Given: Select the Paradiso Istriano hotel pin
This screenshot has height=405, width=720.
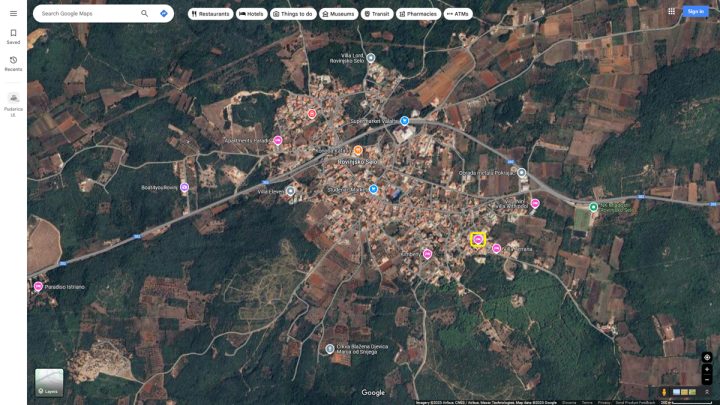Looking at the screenshot, I should [38, 287].
